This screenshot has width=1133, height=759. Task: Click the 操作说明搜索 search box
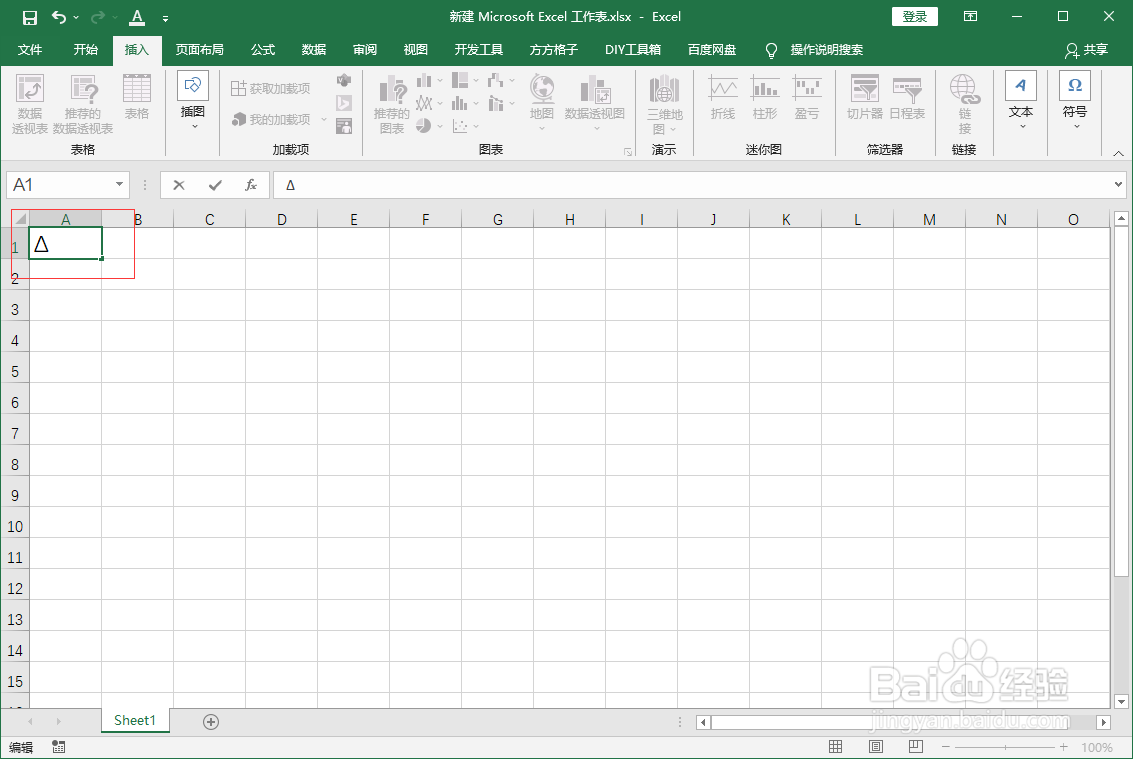[827, 50]
